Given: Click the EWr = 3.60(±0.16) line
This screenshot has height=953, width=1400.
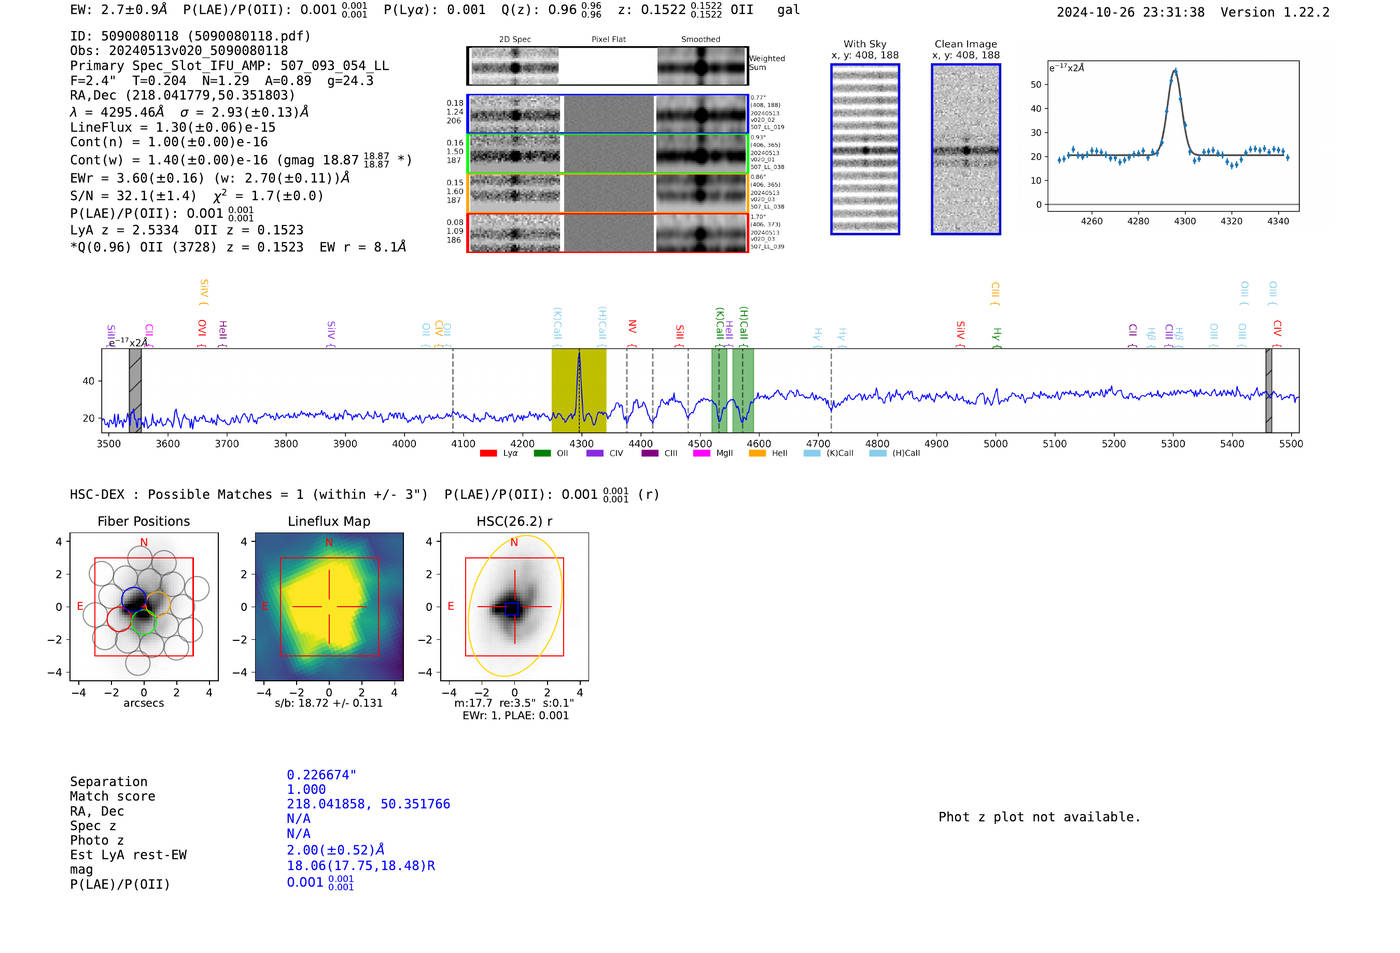Looking at the screenshot, I should [210, 178].
